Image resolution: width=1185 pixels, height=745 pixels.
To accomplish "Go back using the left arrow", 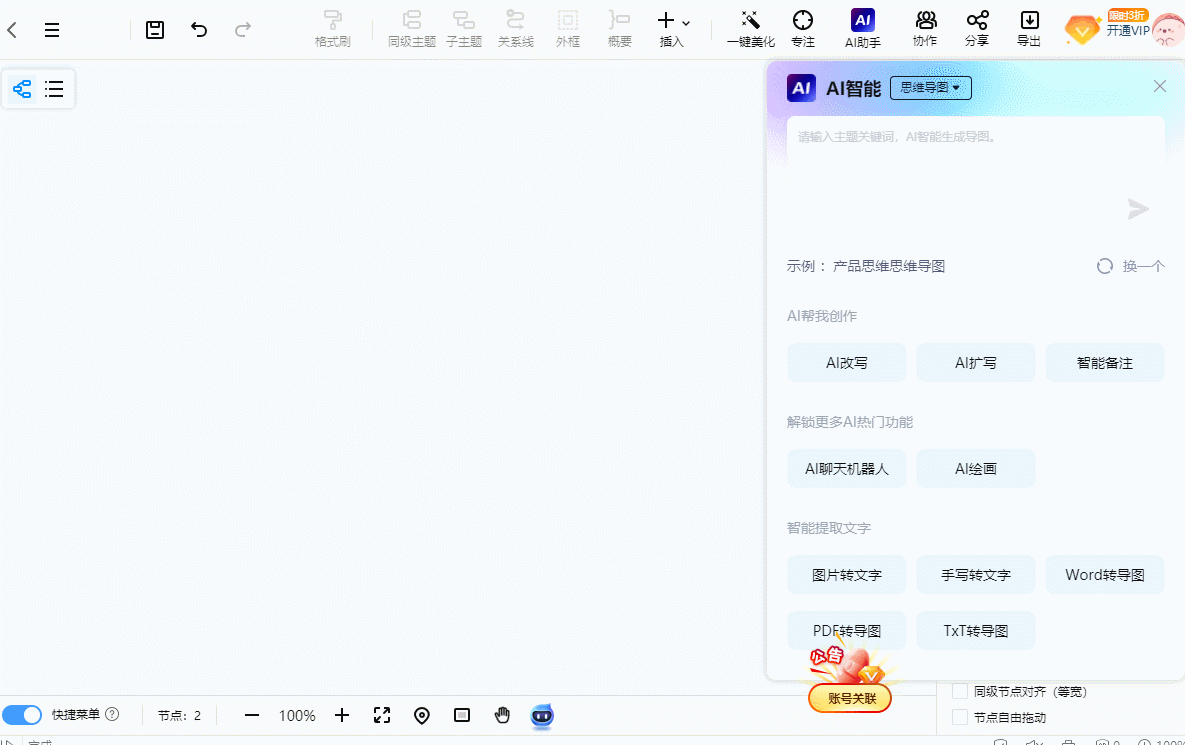I will [x=12, y=30].
